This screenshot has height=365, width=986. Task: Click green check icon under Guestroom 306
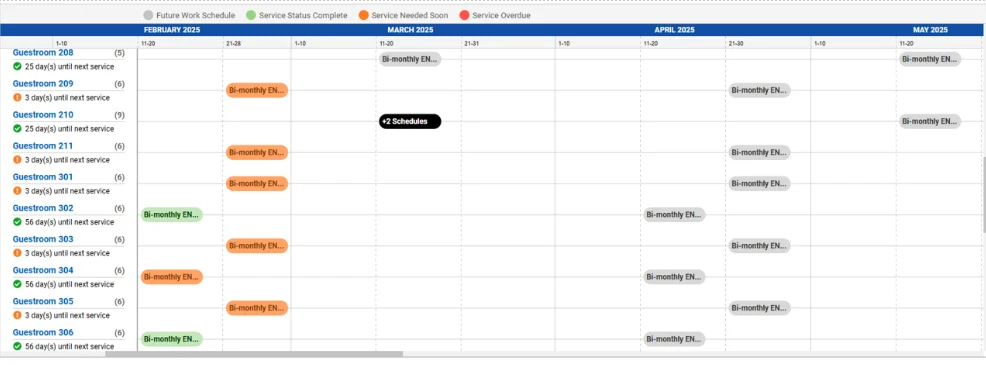17,346
